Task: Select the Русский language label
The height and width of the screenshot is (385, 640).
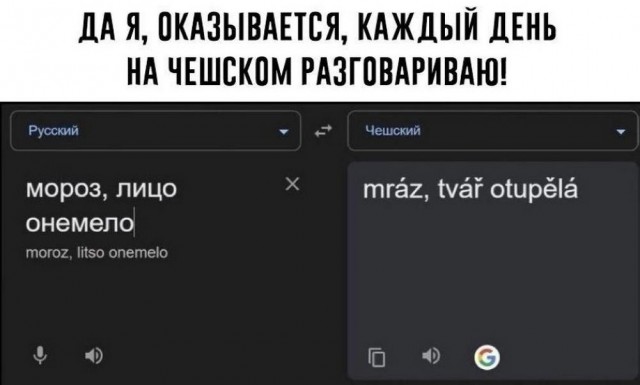Action: click(53, 131)
